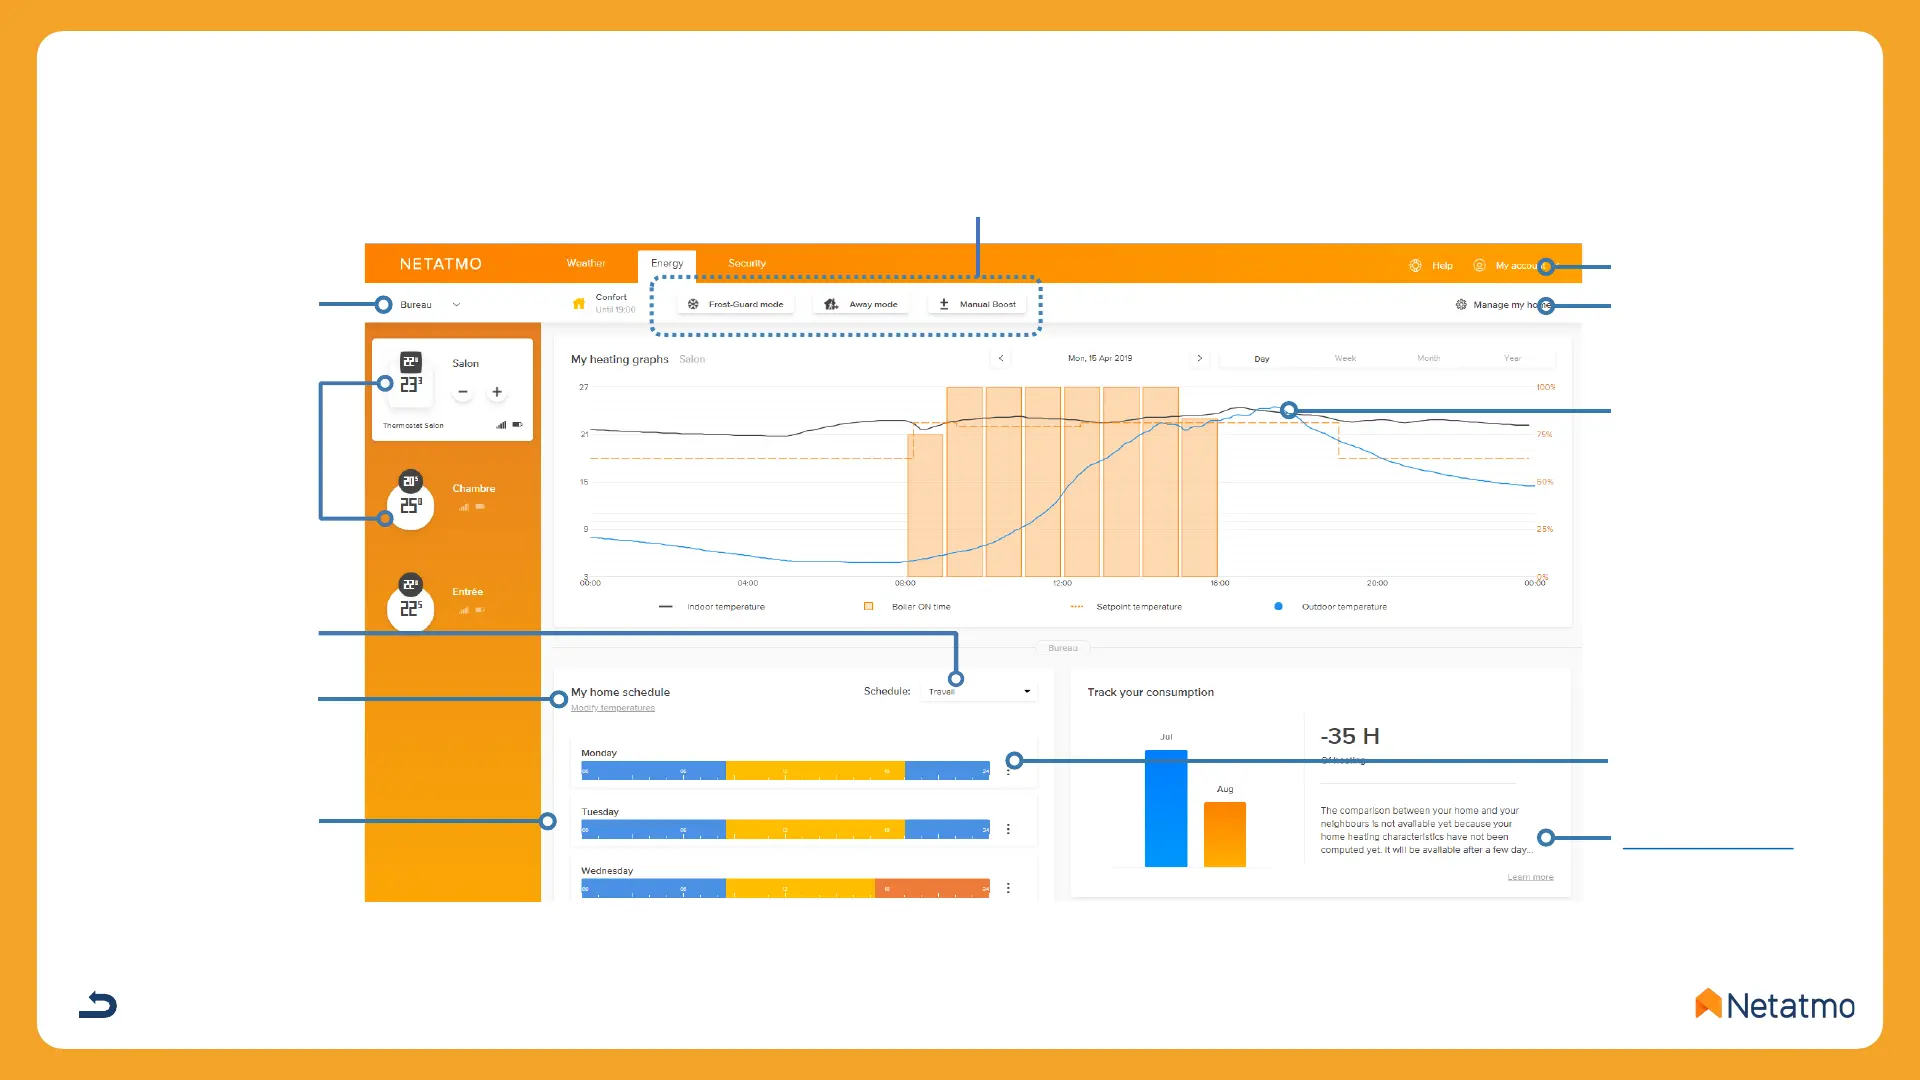1920x1080 pixels.
Task: Click My heating graphs heading
Action: click(x=620, y=359)
